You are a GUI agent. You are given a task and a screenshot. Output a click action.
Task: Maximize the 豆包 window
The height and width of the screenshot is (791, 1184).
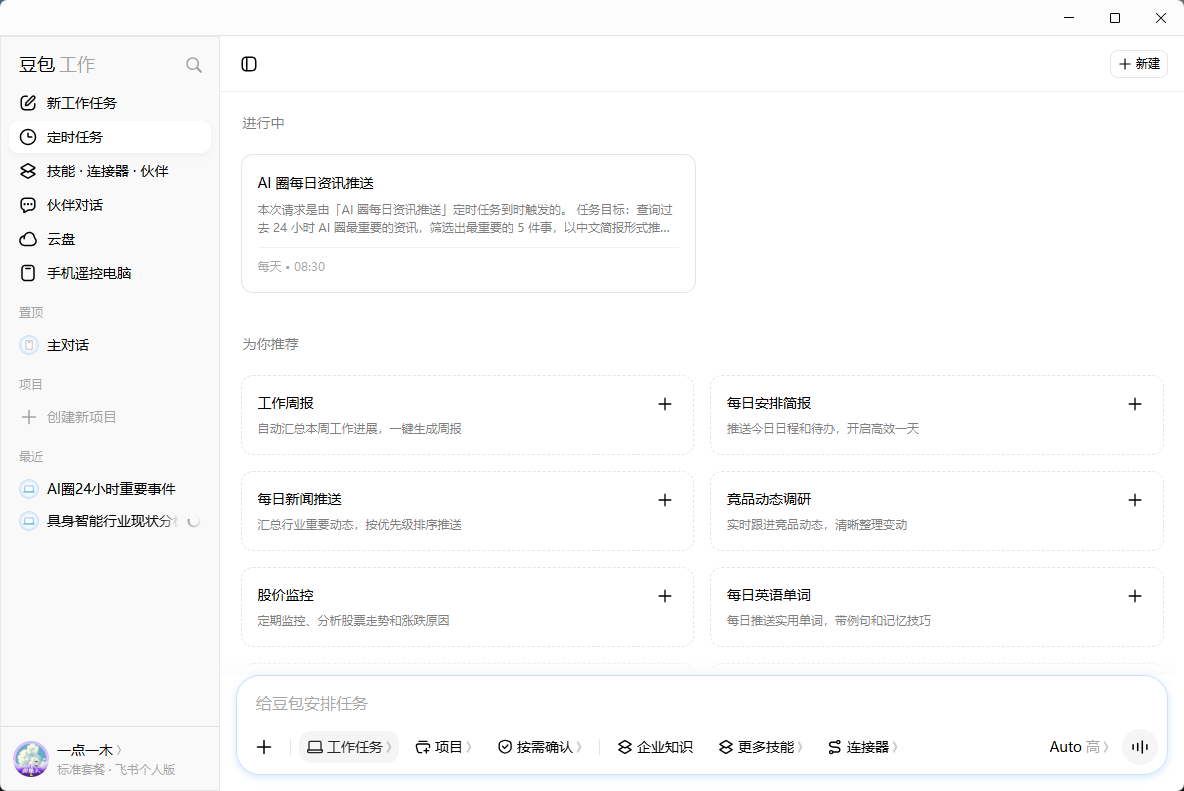point(1115,17)
